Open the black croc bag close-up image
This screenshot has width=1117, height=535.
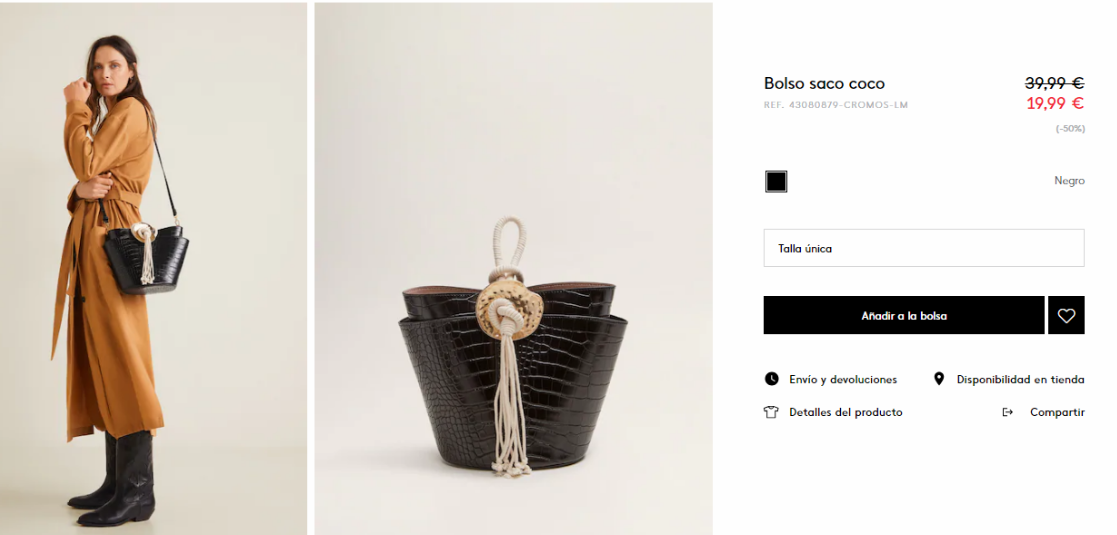(514, 268)
